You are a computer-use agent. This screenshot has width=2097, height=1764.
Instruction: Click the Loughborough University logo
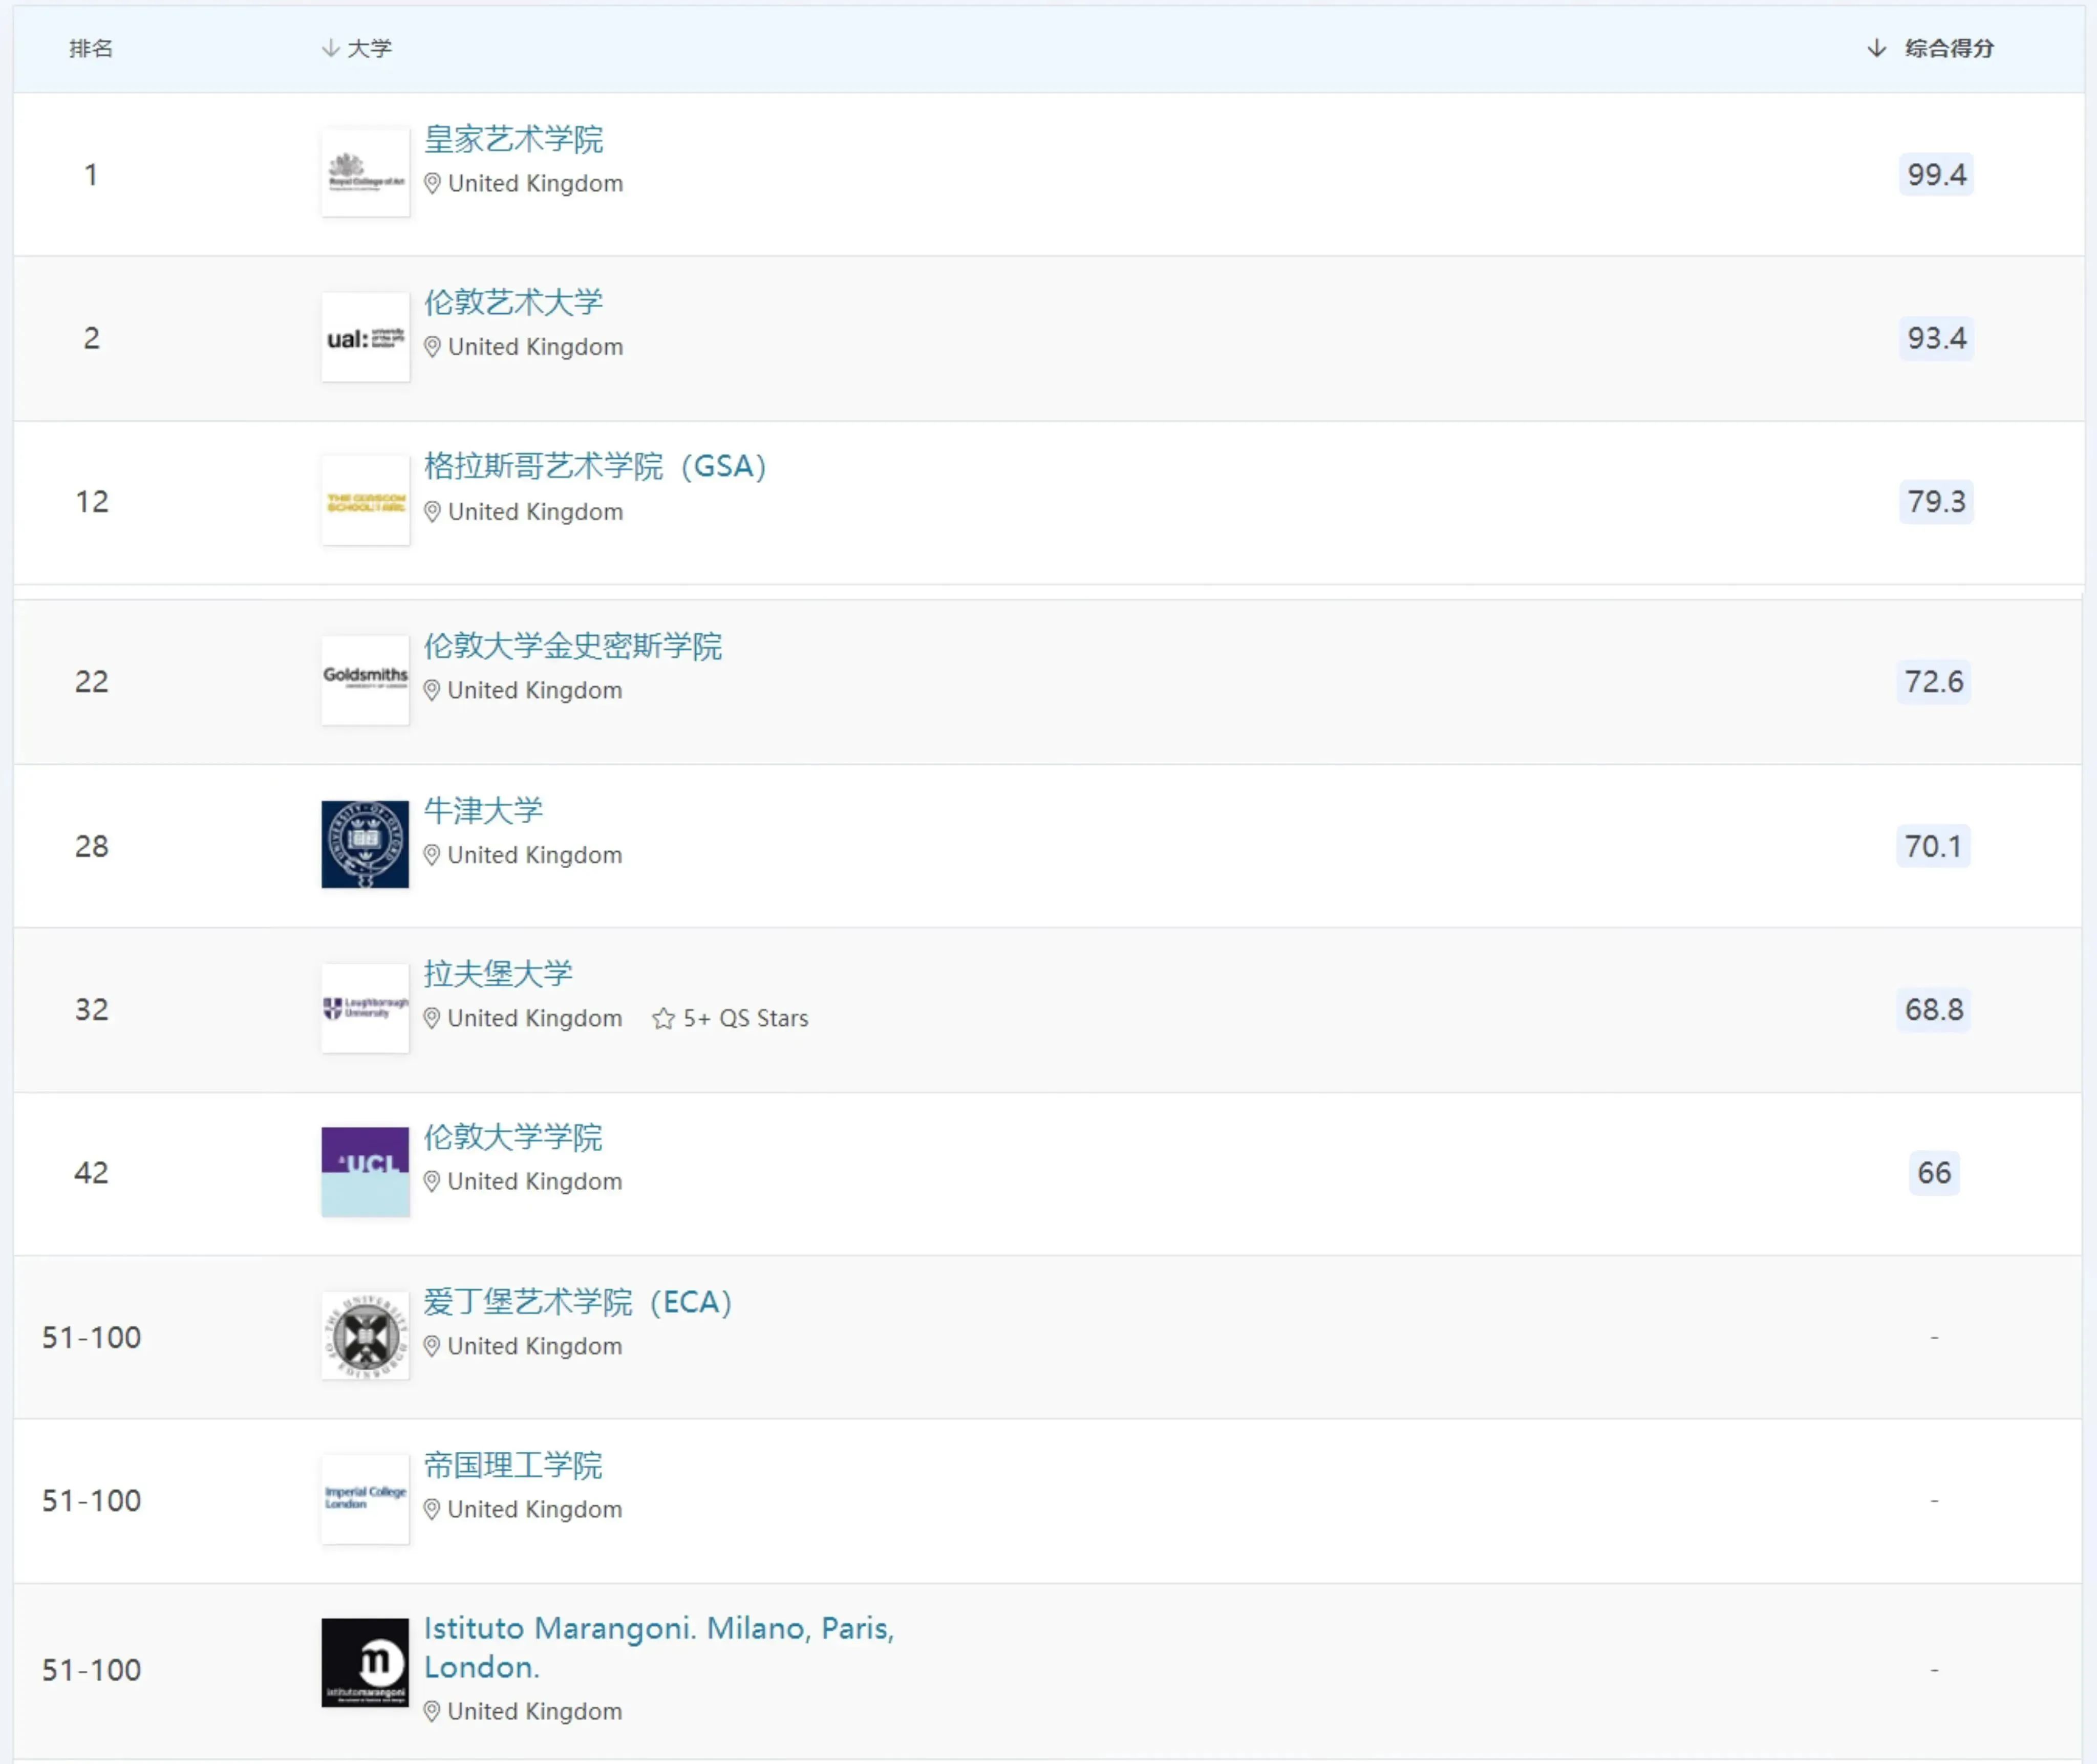click(x=365, y=1008)
